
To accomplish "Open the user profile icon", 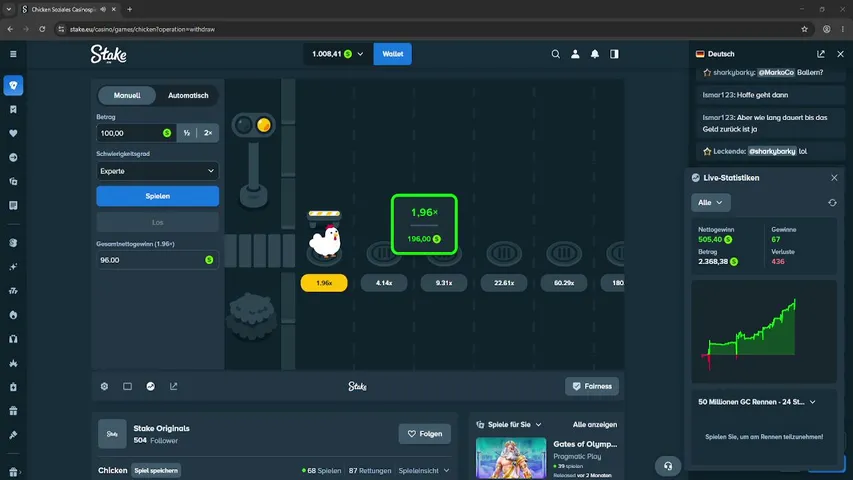I will tap(575, 54).
